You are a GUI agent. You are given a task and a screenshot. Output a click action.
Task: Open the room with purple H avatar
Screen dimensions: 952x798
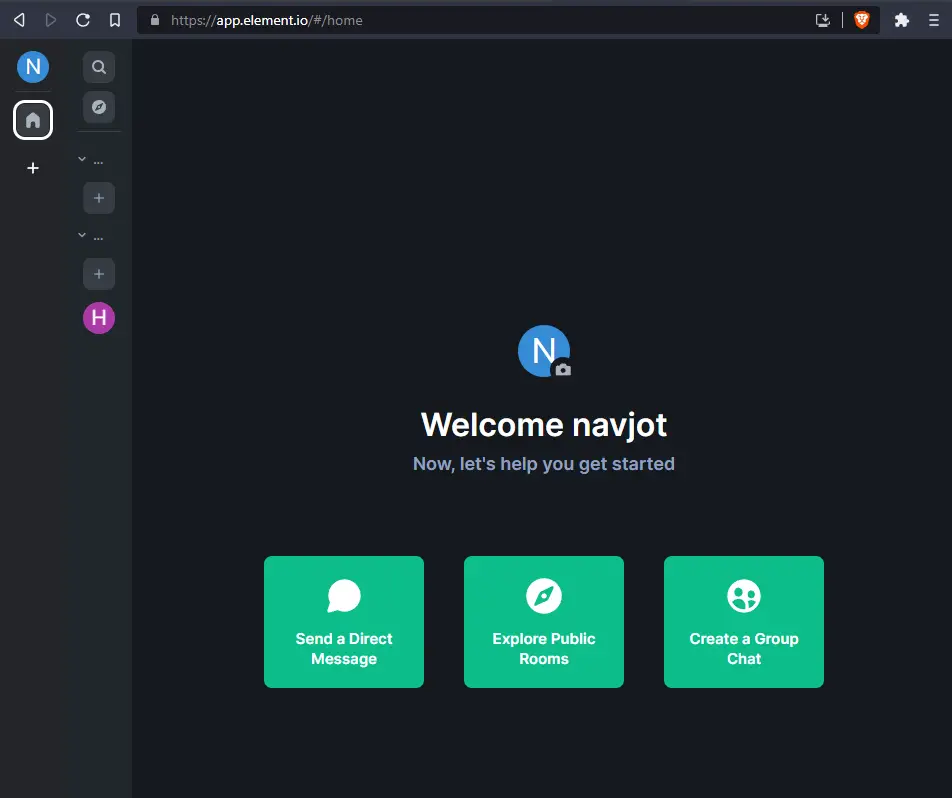coord(99,318)
